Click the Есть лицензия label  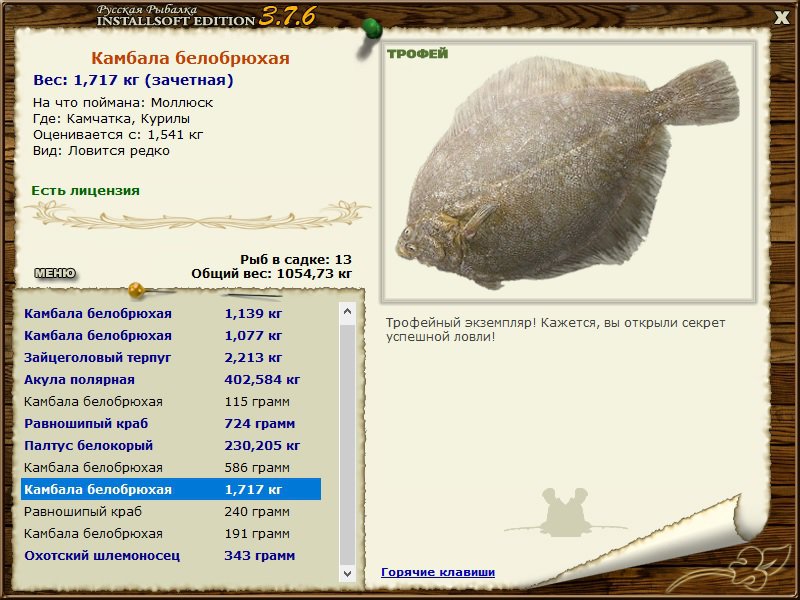pos(85,190)
